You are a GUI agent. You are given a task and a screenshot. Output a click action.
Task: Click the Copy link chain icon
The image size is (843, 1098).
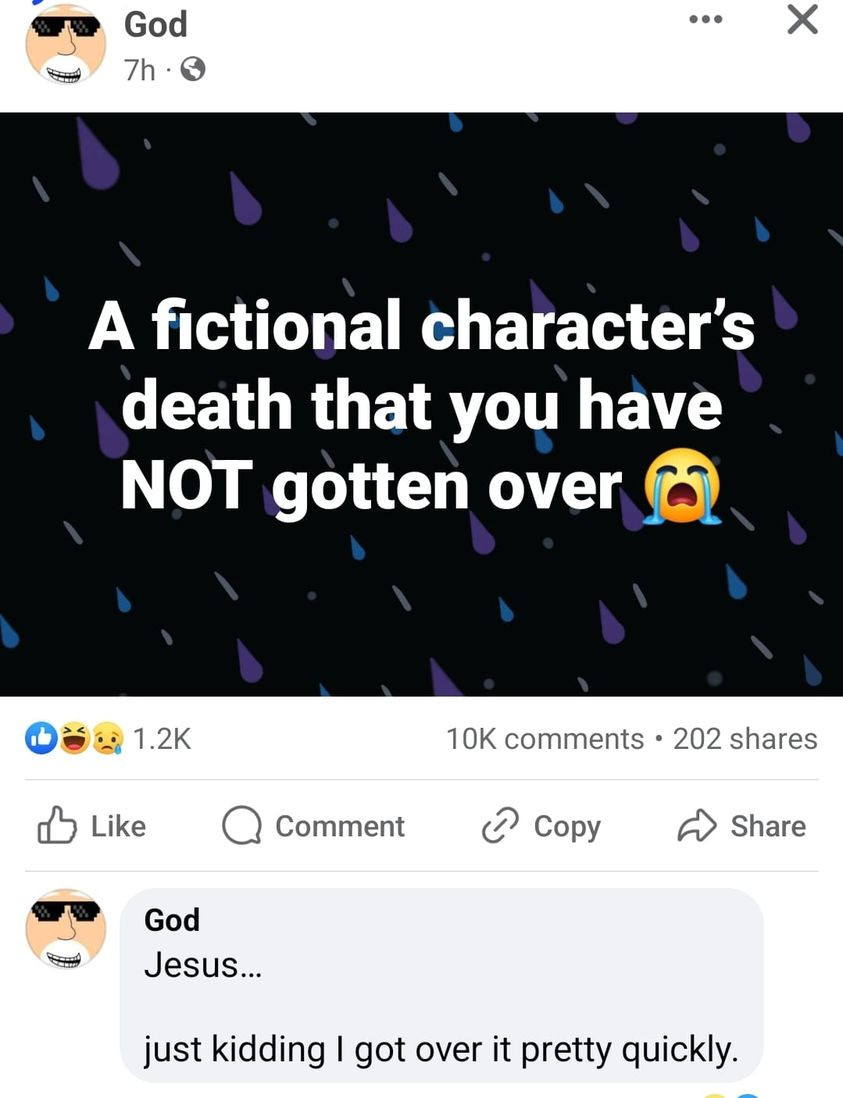coord(499,826)
